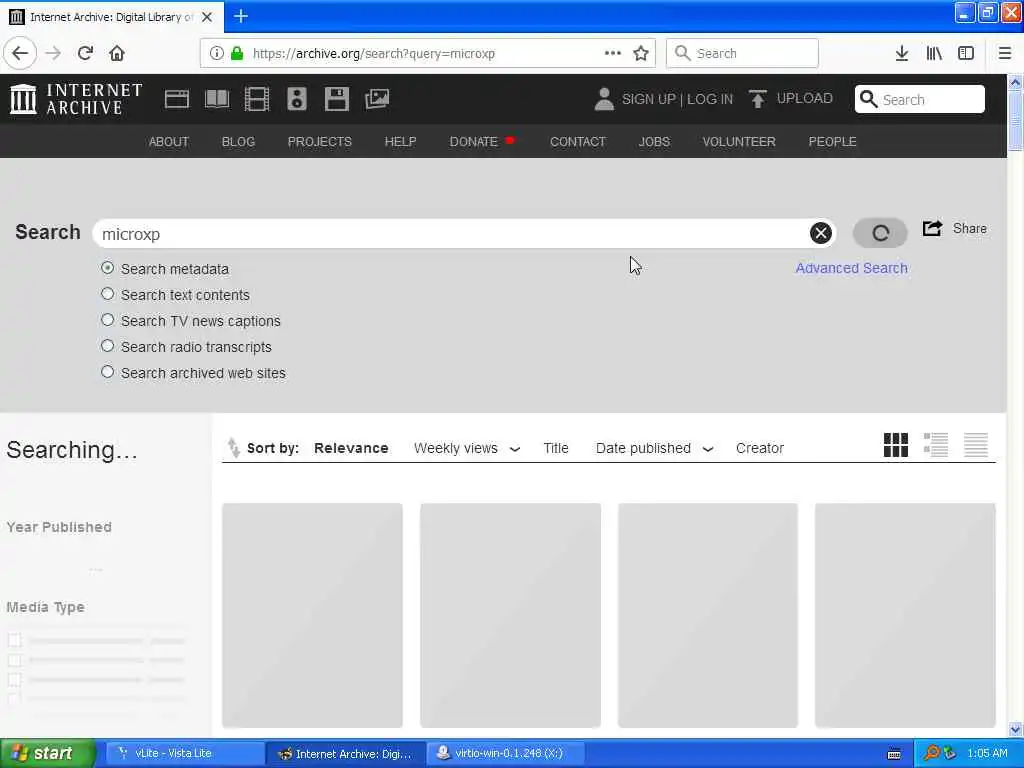The width and height of the screenshot is (1024, 768).
Task: Focus the header Search box
Action: (920, 99)
